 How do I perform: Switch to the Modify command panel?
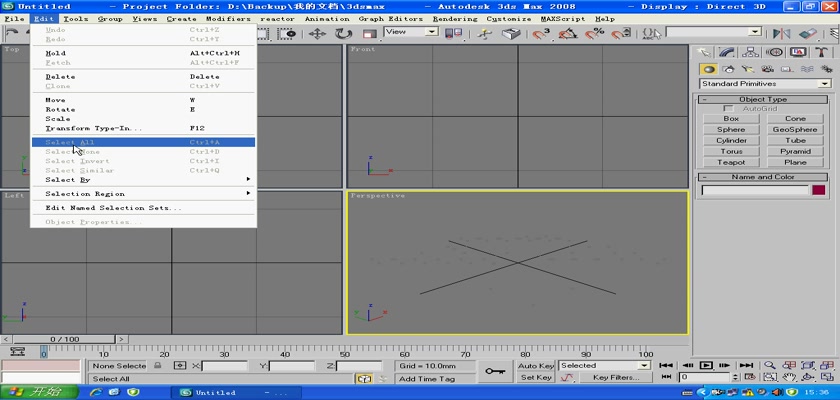[726, 52]
